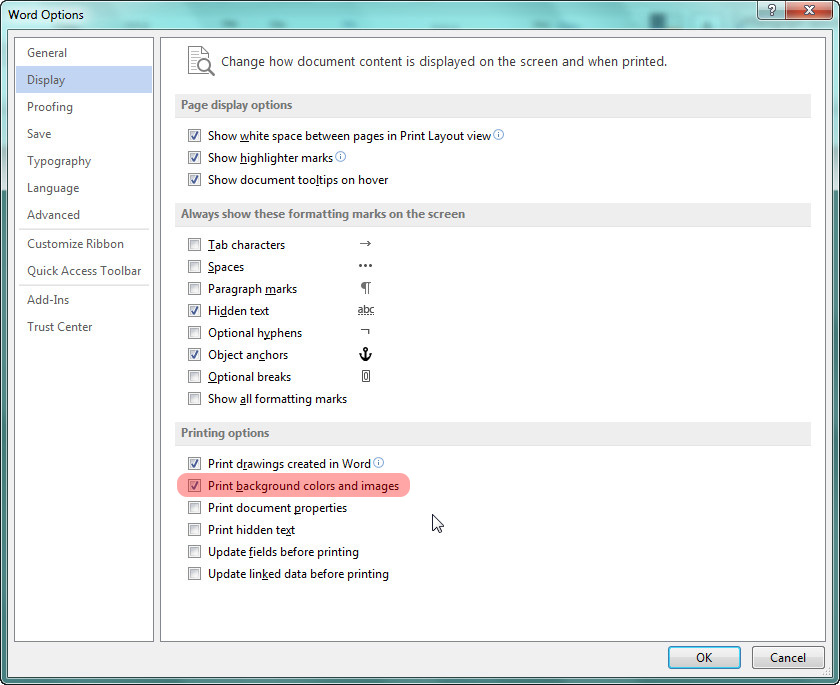The image size is (840, 685).
Task: Click the Cancel button
Action: [788, 657]
